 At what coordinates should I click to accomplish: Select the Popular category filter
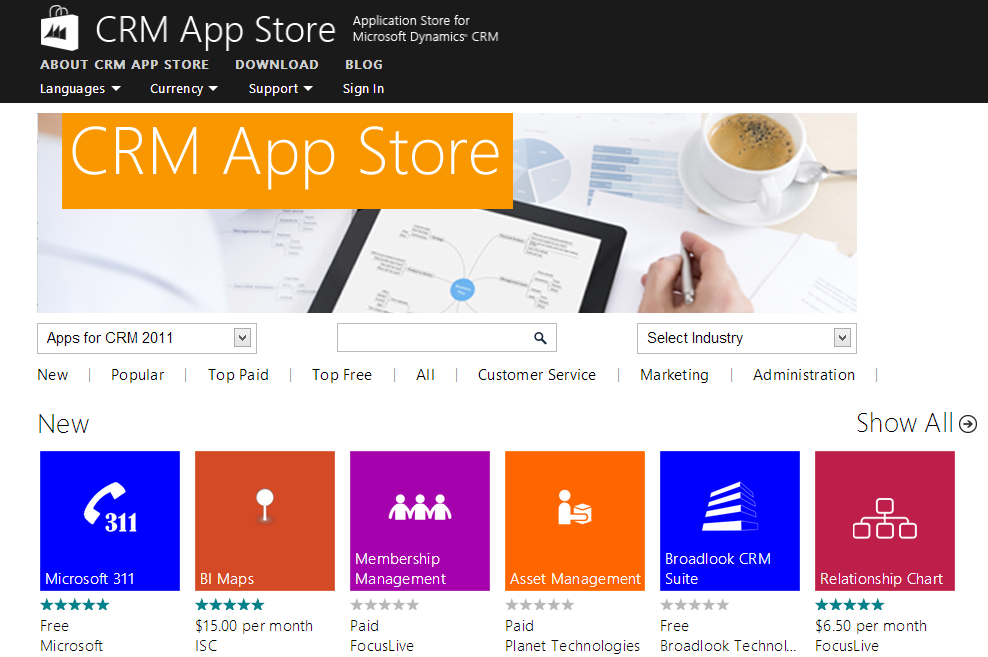pyautogui.click(x=137, y=375)
